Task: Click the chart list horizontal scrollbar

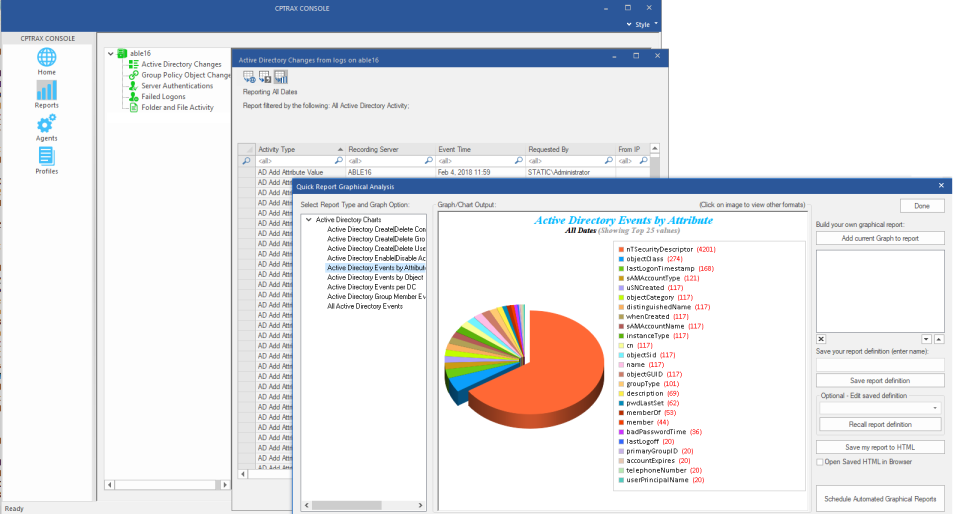Action: pos(364,505)
